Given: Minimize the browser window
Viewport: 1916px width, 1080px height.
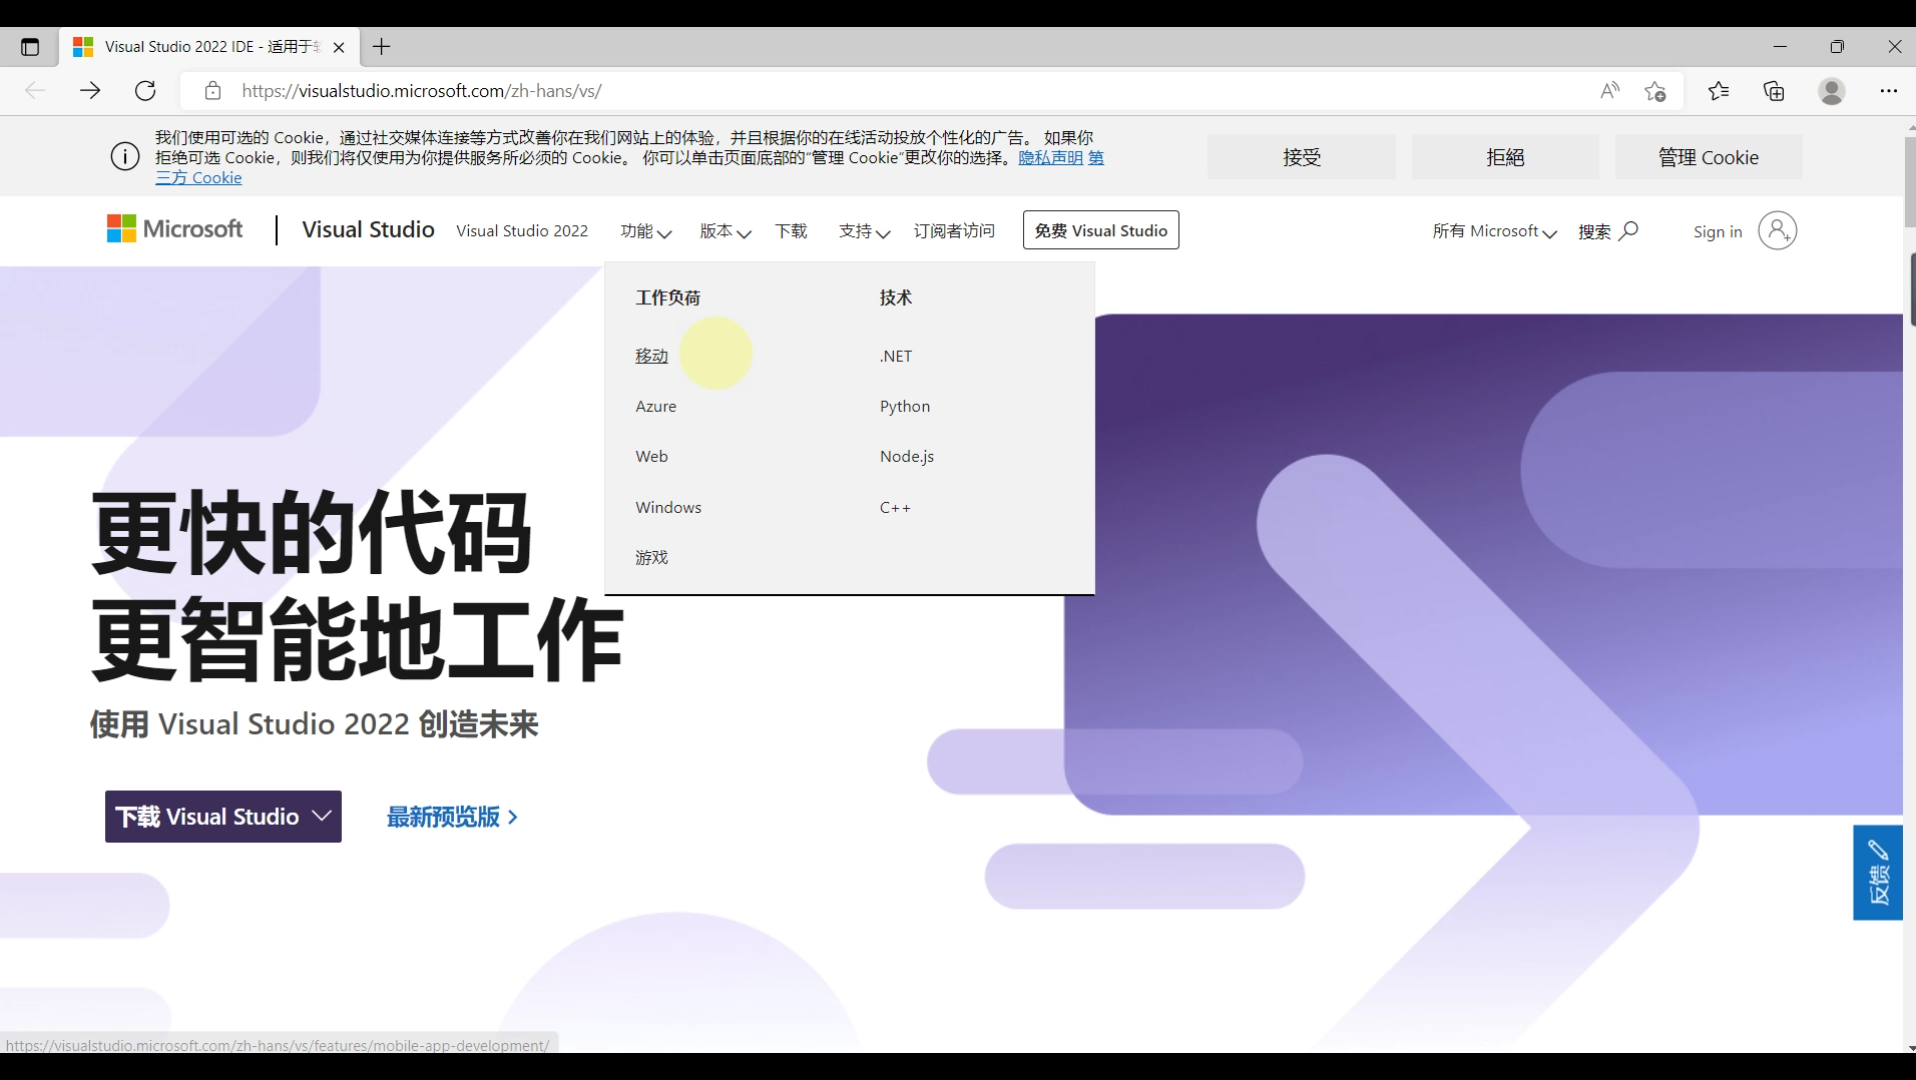Looking at the screenshot, I should click(1779, 47).
